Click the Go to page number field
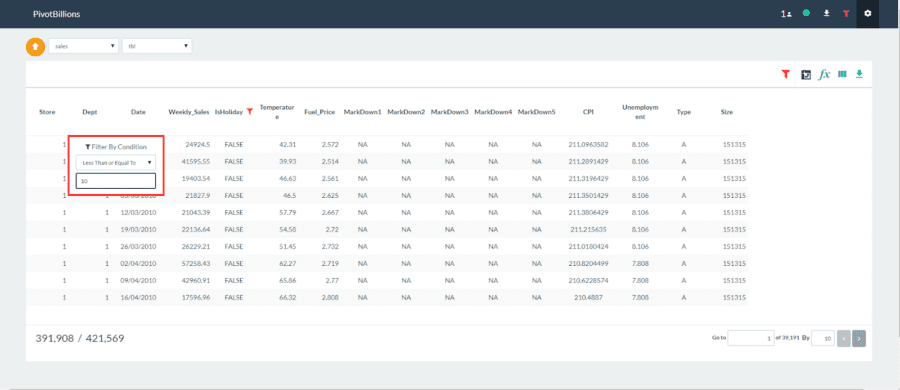The height and width of the screenshot is (390, 900). coord(751,338)
